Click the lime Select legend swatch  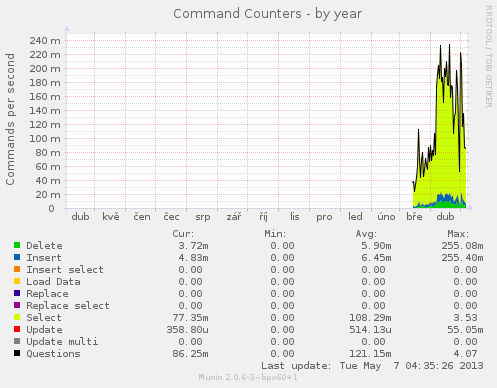point(17,317)
